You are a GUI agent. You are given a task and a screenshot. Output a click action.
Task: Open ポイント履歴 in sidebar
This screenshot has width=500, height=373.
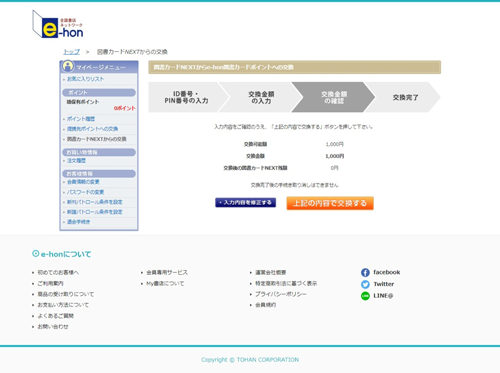click(81, 119)
